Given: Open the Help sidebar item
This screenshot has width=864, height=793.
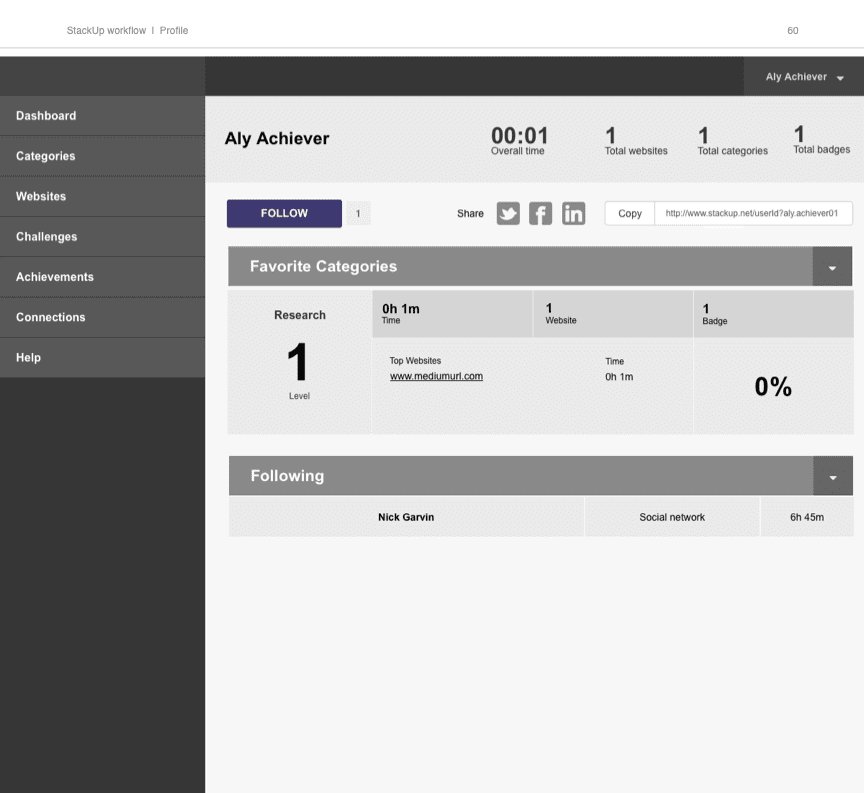Looking at the screenshot, I should 28,358.
